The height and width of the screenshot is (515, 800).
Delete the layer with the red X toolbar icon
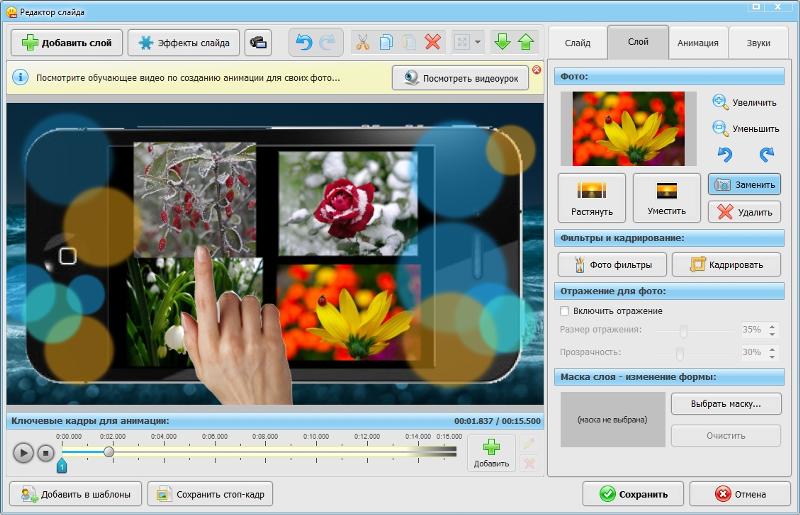coord(433,42)
